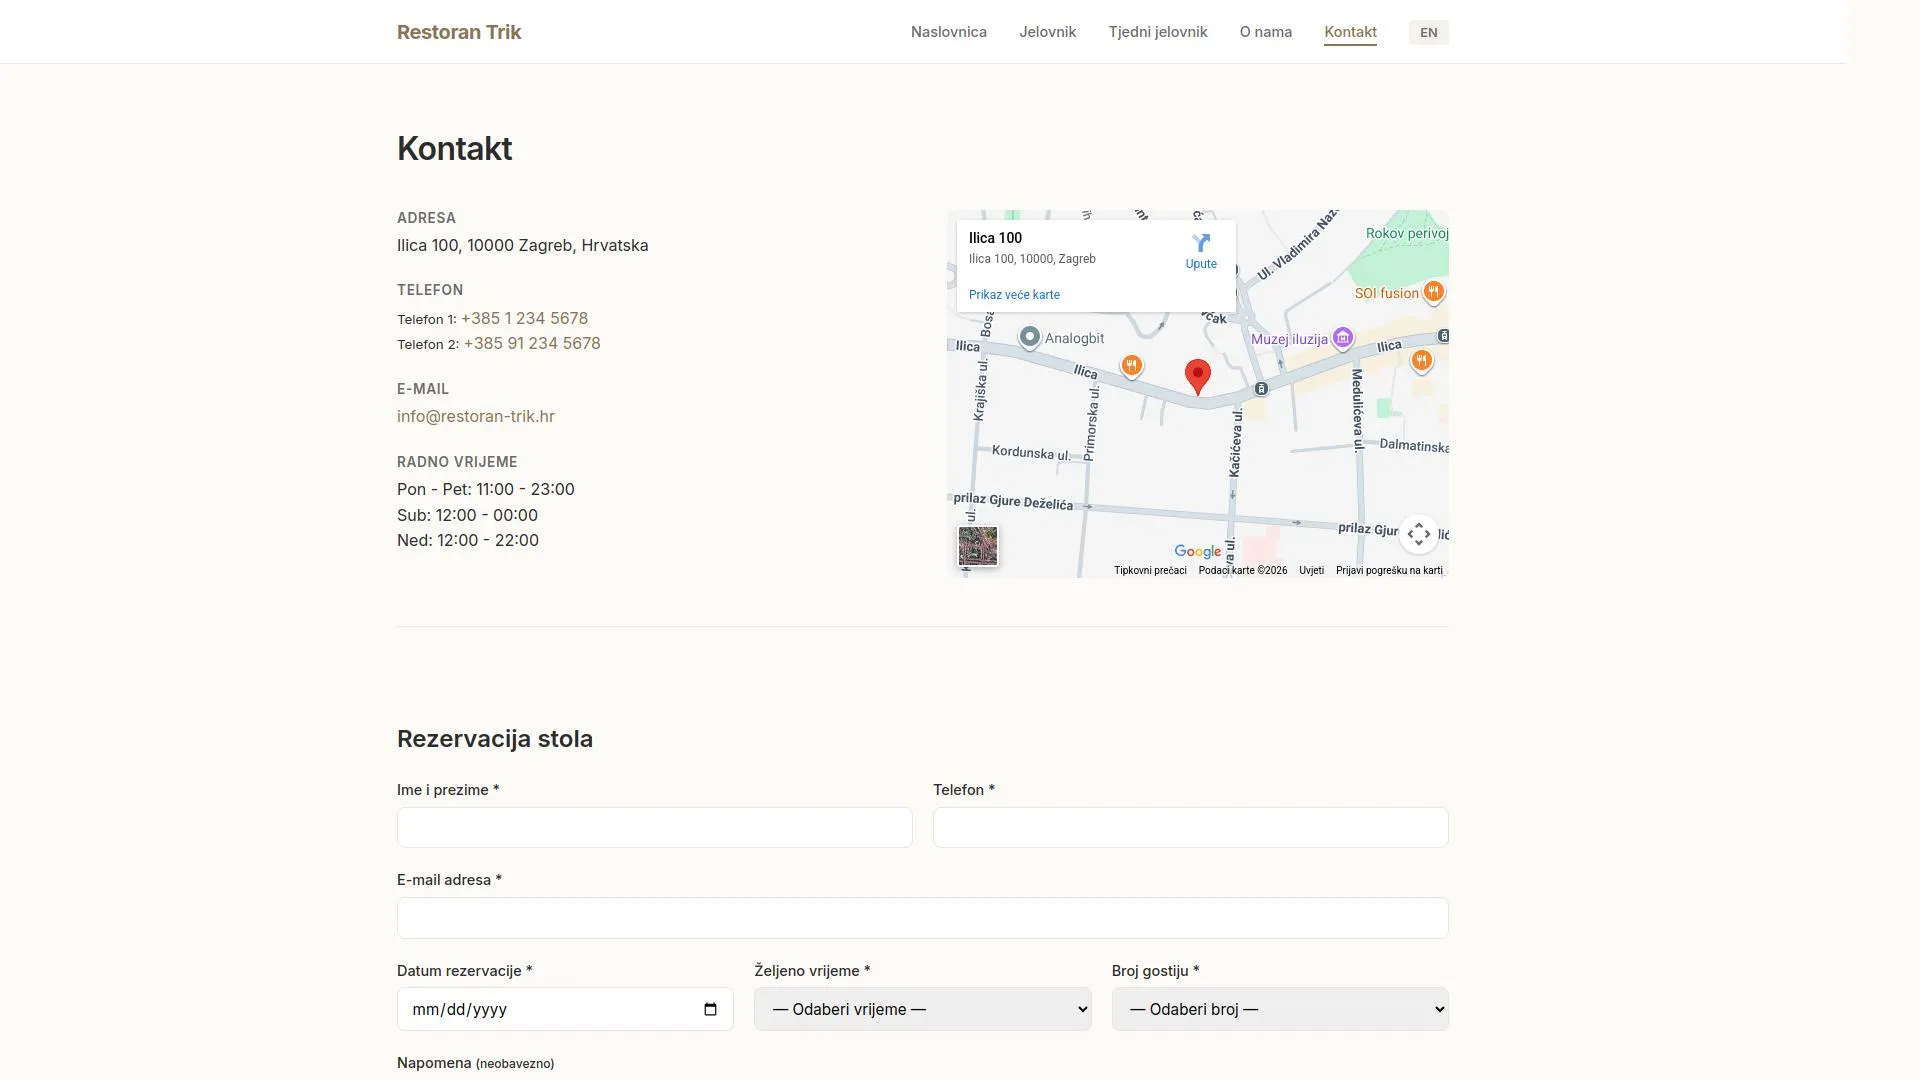1920x1080 pixels.
Task: Click the info@restoran-trik.hr email link
Action: [475, 416]
